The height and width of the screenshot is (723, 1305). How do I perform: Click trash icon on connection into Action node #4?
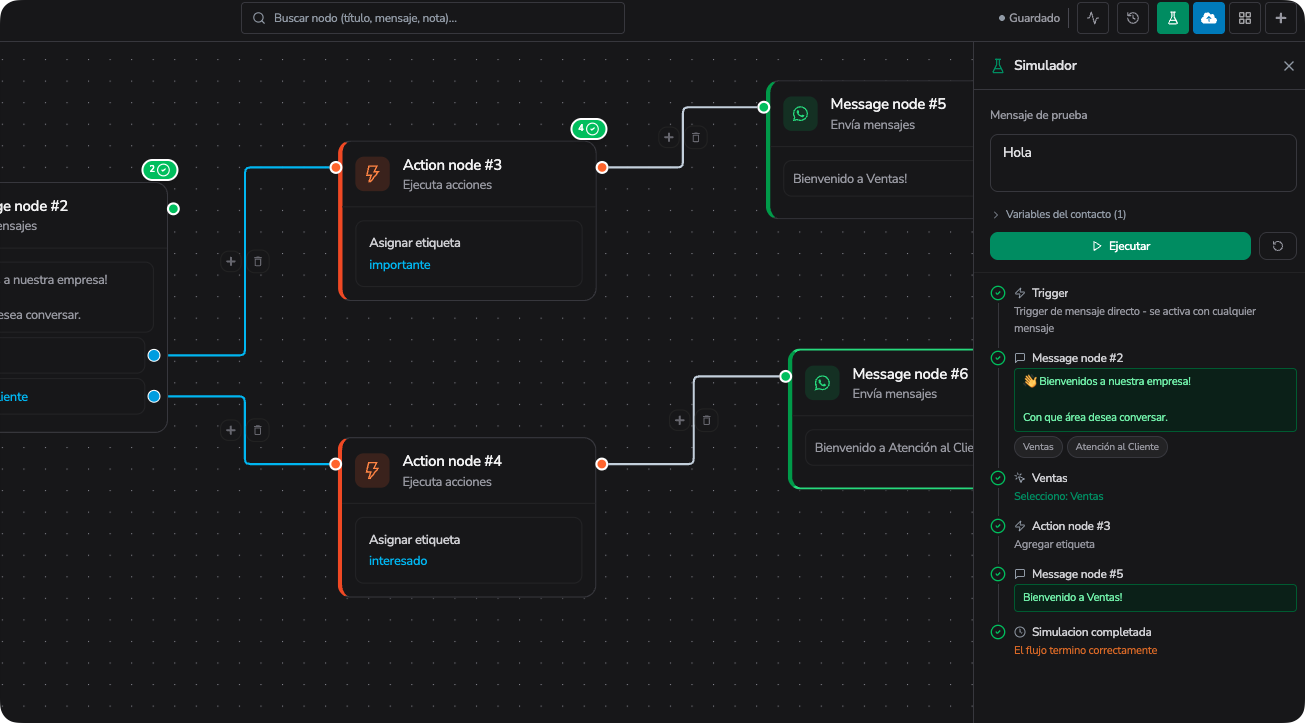point(258,430)
